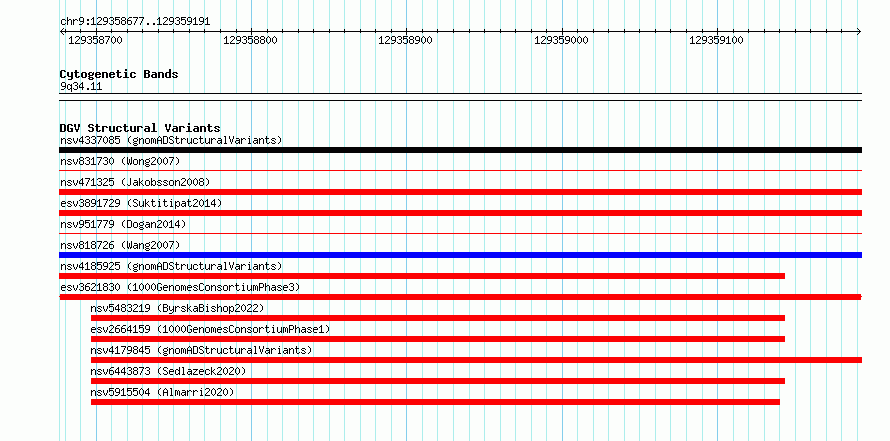Click the nsv4337085 black variant bar
This screenshot has width=890, height=441.
pos(460,150)
